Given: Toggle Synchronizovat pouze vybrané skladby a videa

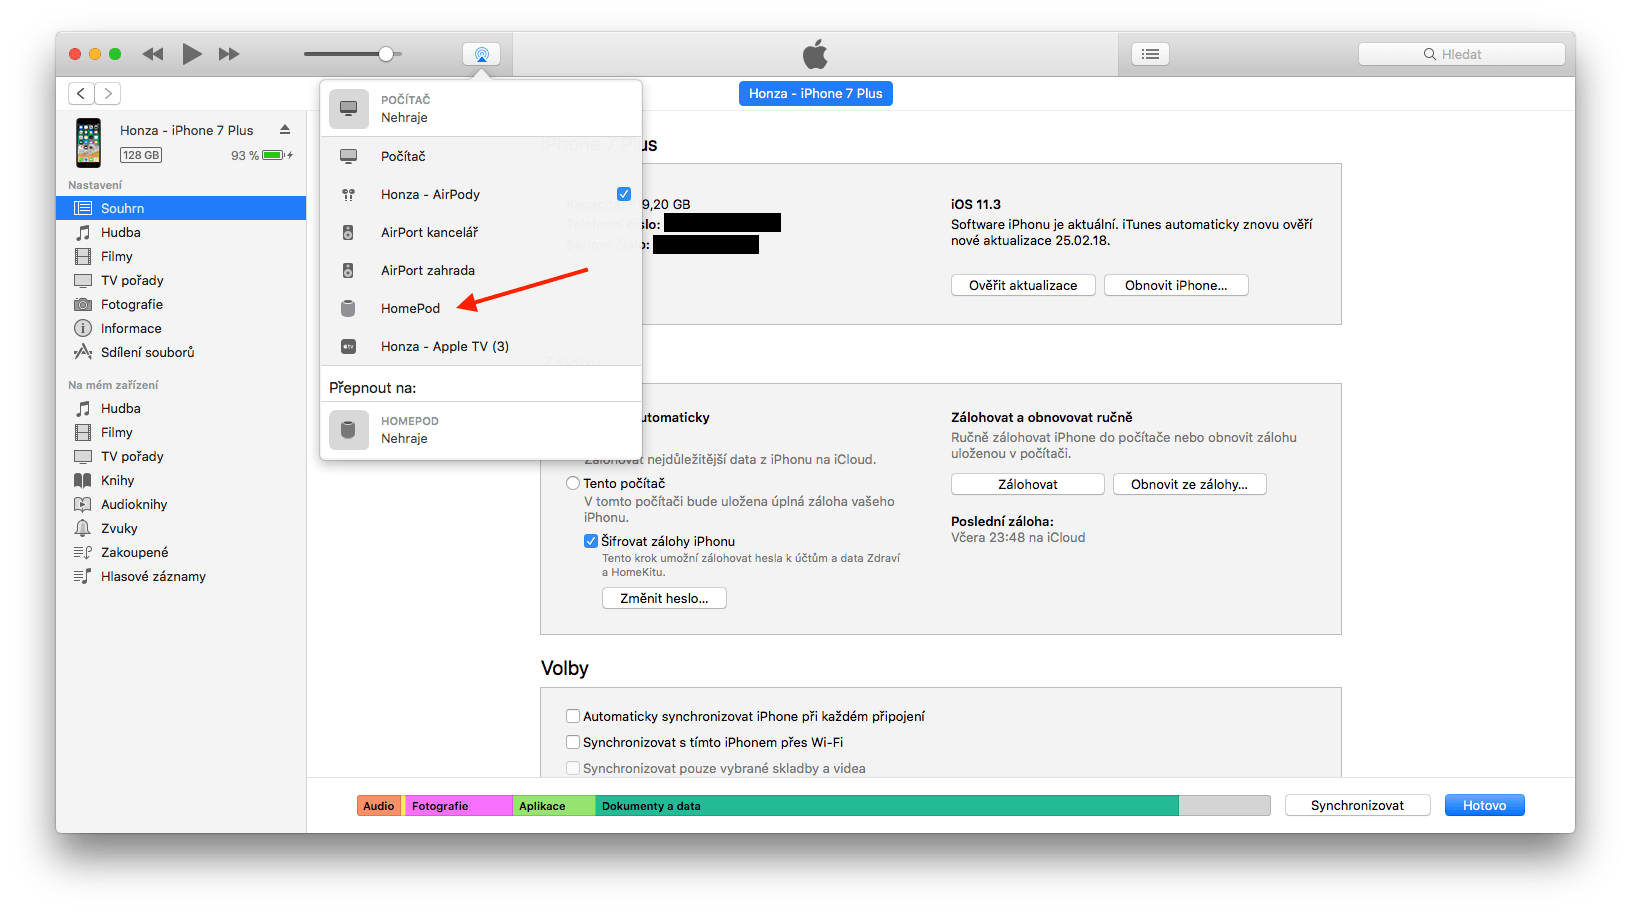Looking at the screenshot, I should 573,768.
